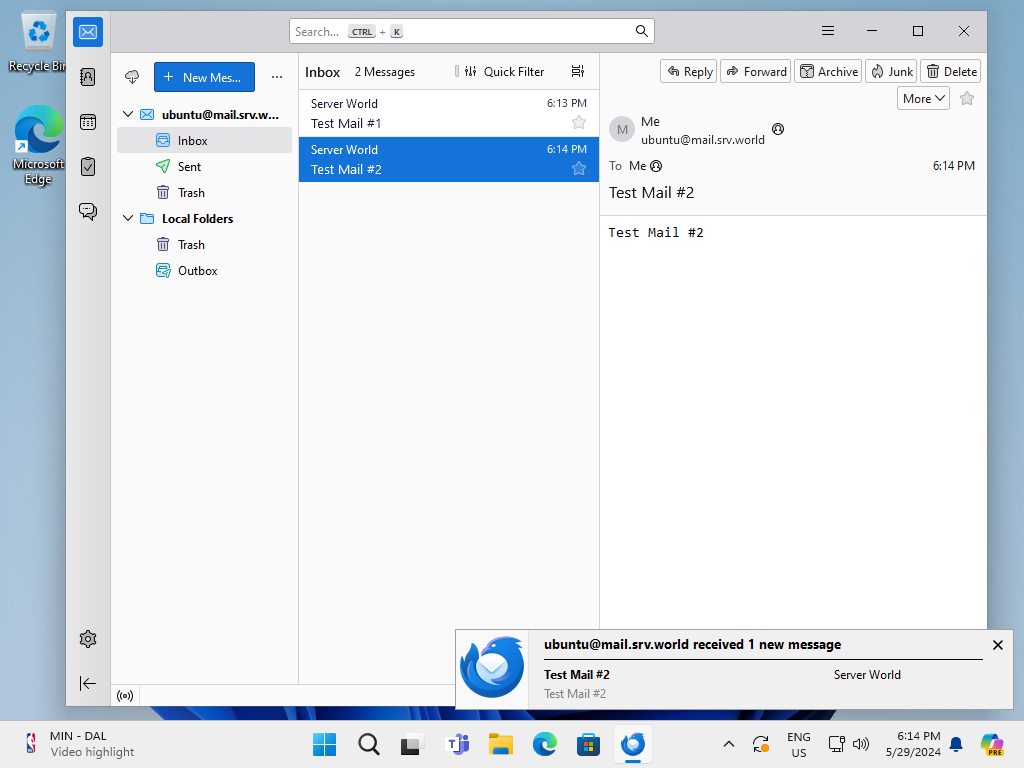Collapse the spaces toolbar
The image size is (1024, 768).
88,683
